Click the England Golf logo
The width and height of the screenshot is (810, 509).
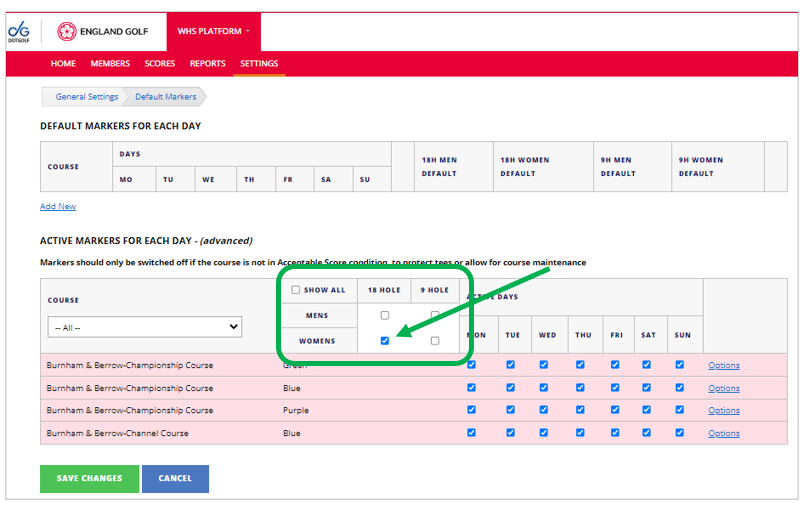pyautogui.click(x=102, y=32)
